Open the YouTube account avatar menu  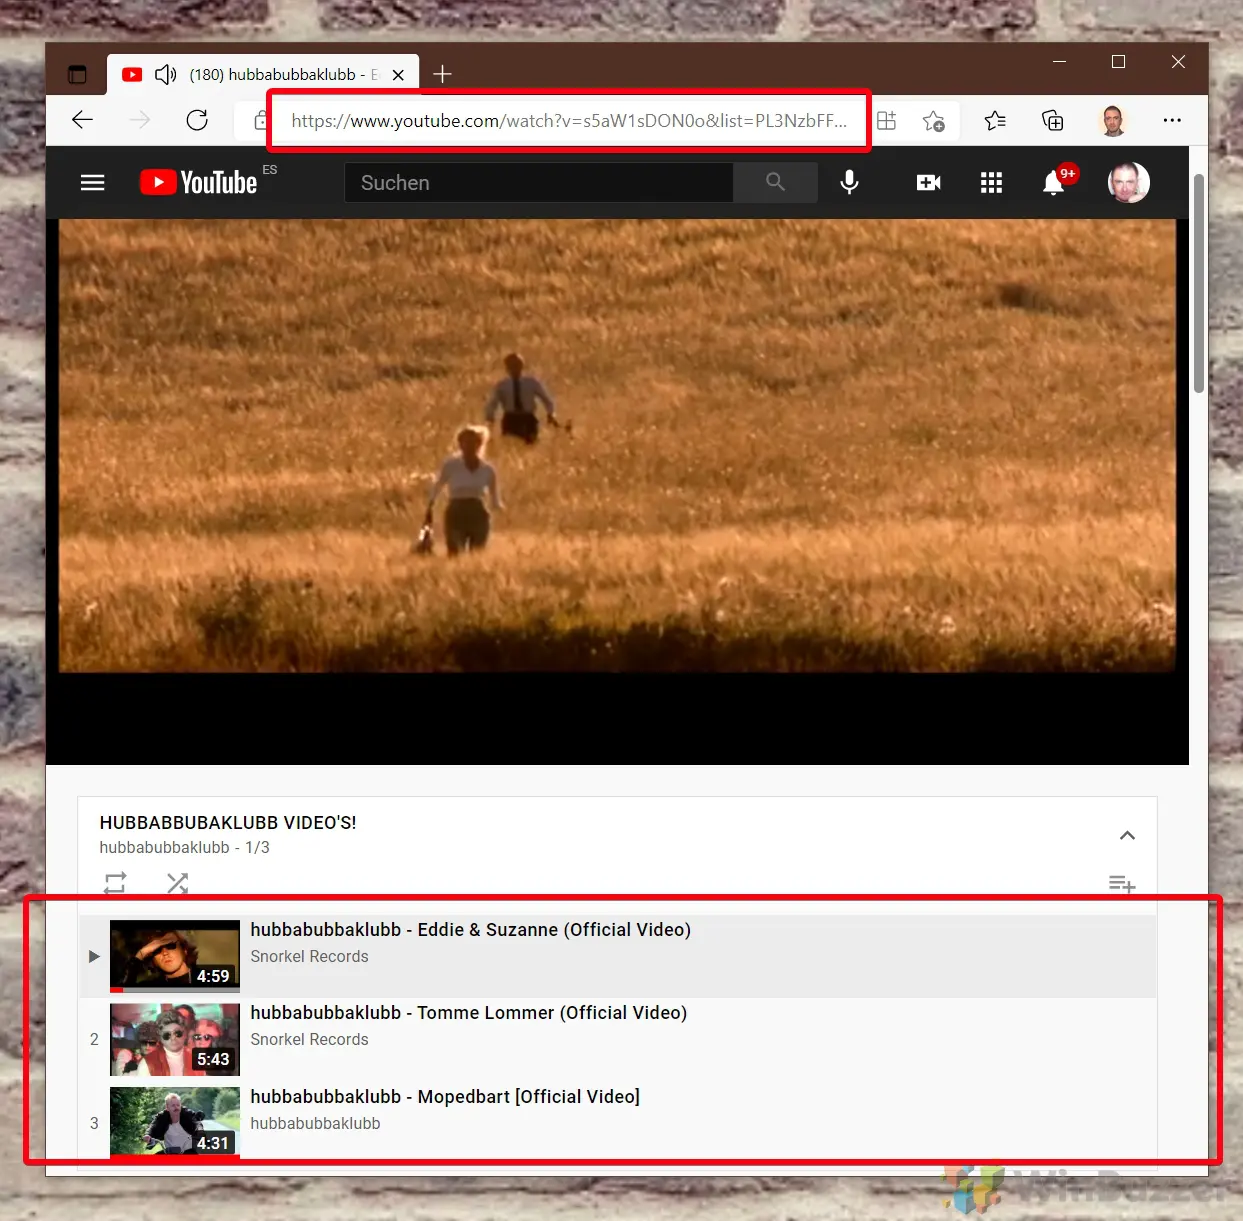[1128, 182]
